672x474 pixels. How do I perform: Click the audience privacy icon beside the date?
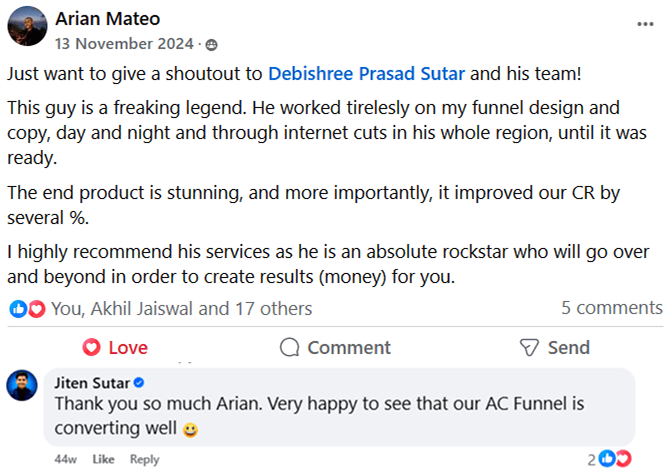(x=211, y=45)
